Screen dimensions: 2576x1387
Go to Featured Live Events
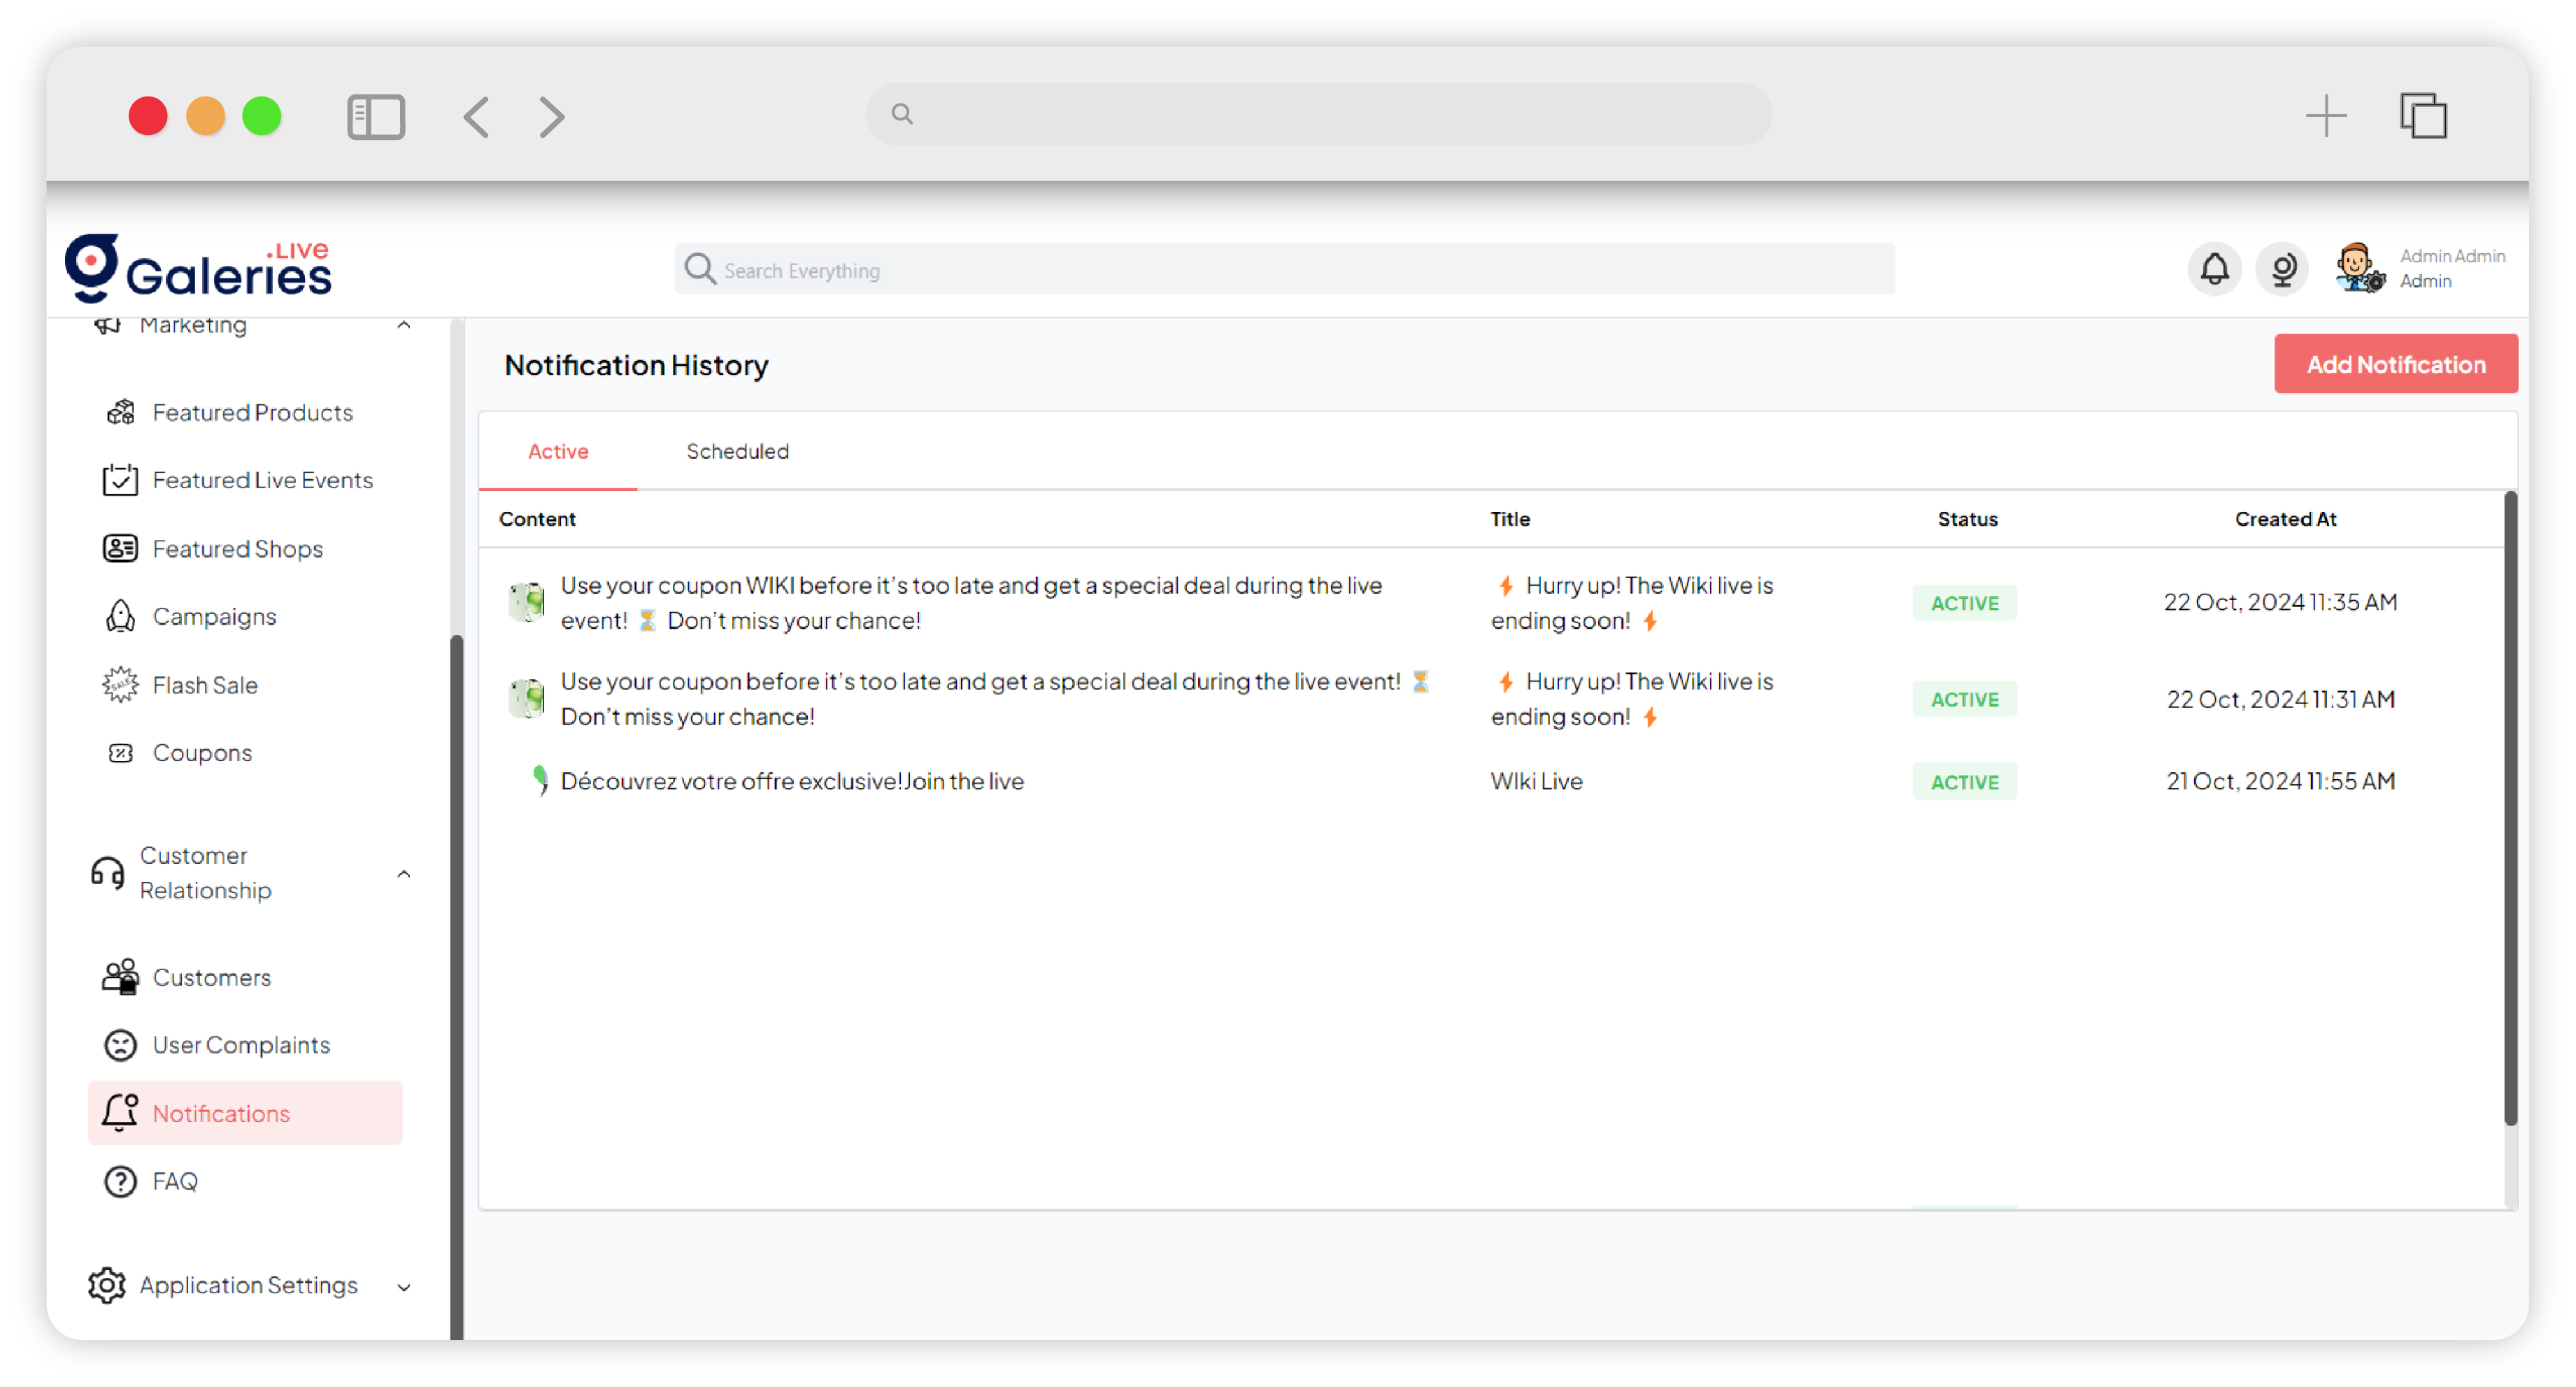coord(261,480)
